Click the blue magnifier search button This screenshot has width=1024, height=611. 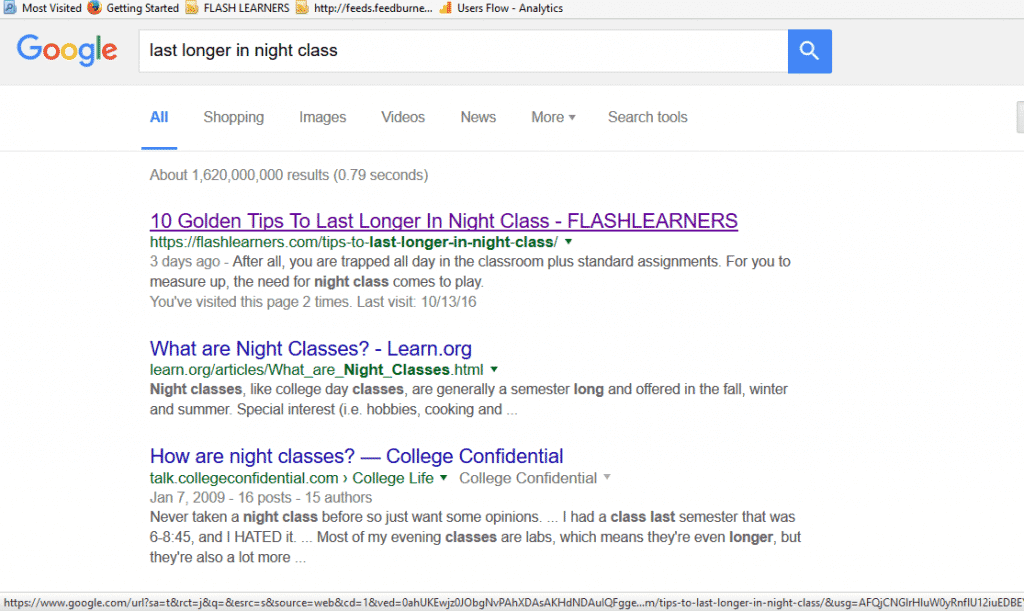(809, 51)
